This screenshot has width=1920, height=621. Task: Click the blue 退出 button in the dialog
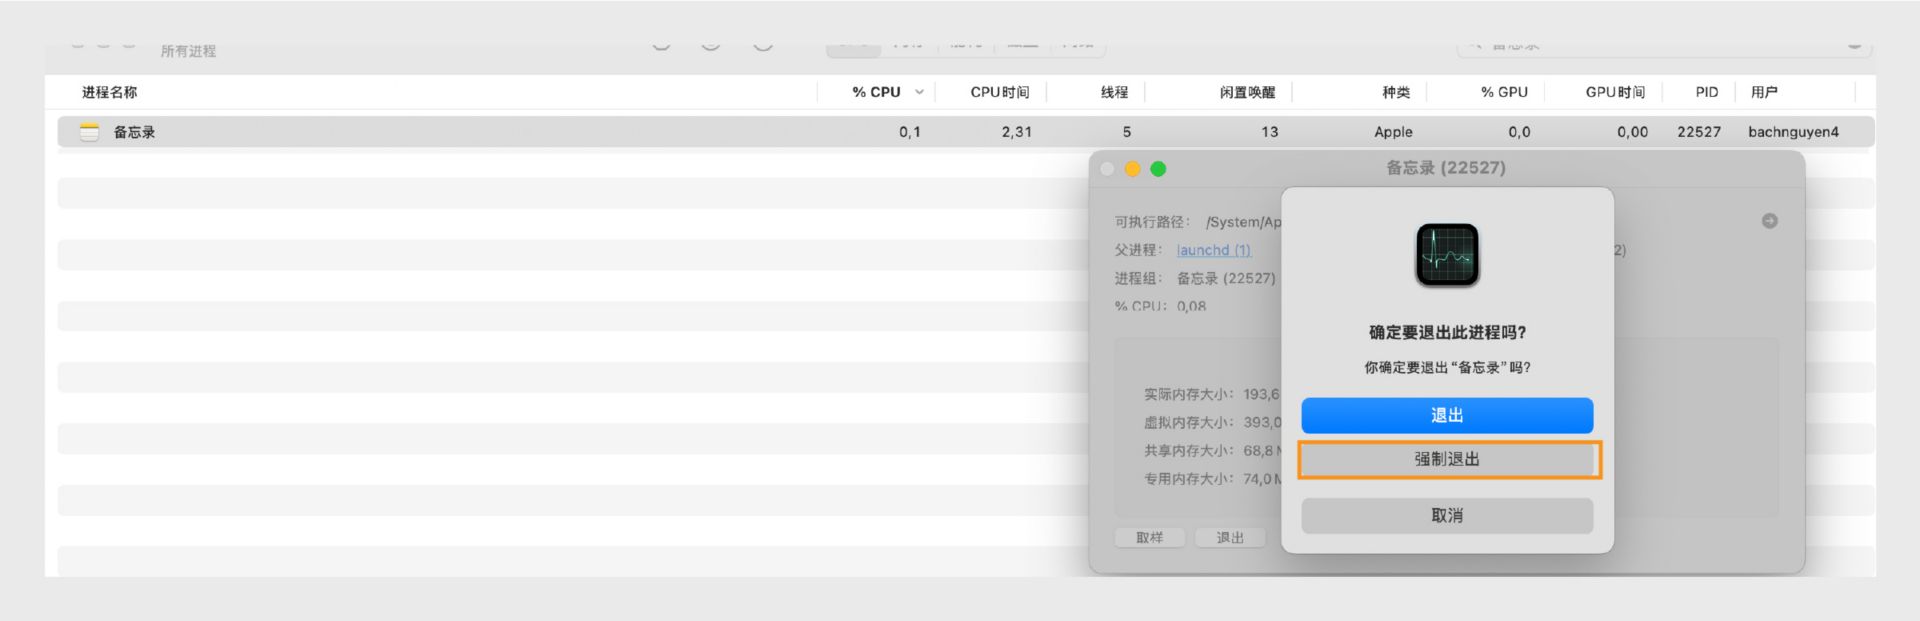tap(1447, 415)
